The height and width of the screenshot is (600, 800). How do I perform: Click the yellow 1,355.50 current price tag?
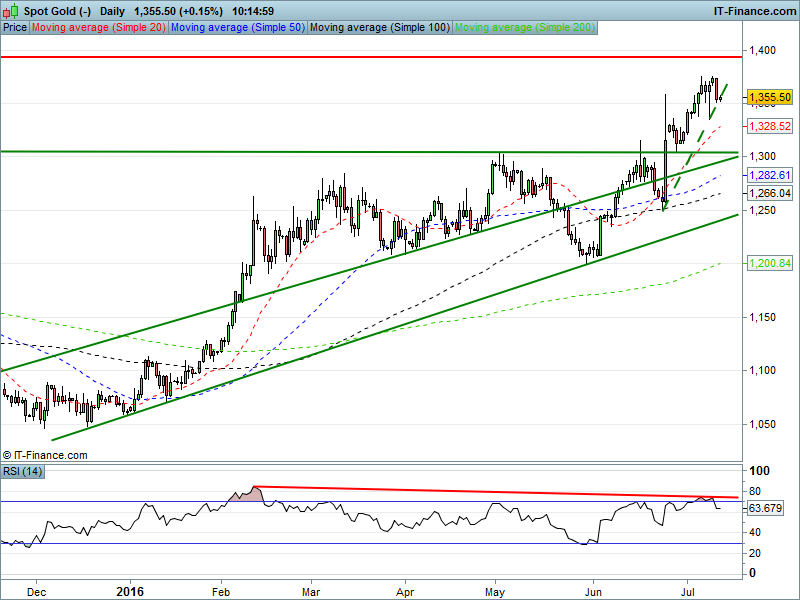[769, 97]
